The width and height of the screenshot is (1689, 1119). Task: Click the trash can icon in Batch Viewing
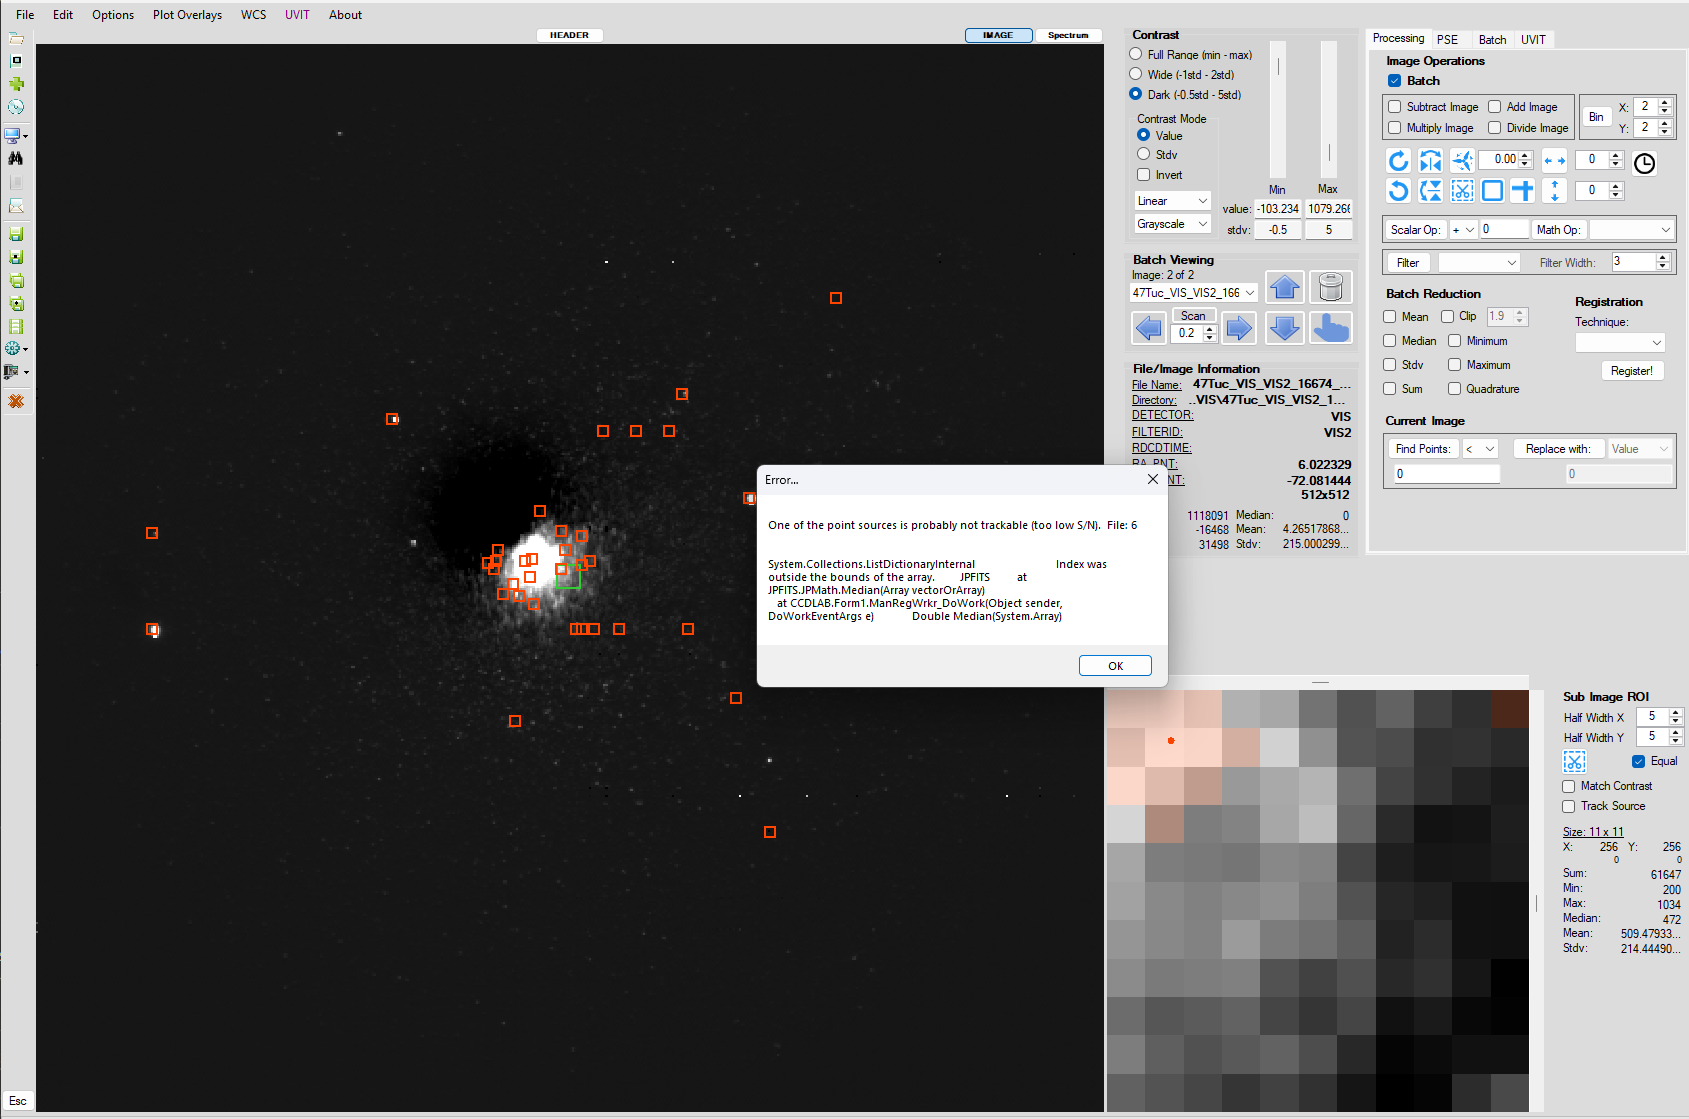(1330, 288)
